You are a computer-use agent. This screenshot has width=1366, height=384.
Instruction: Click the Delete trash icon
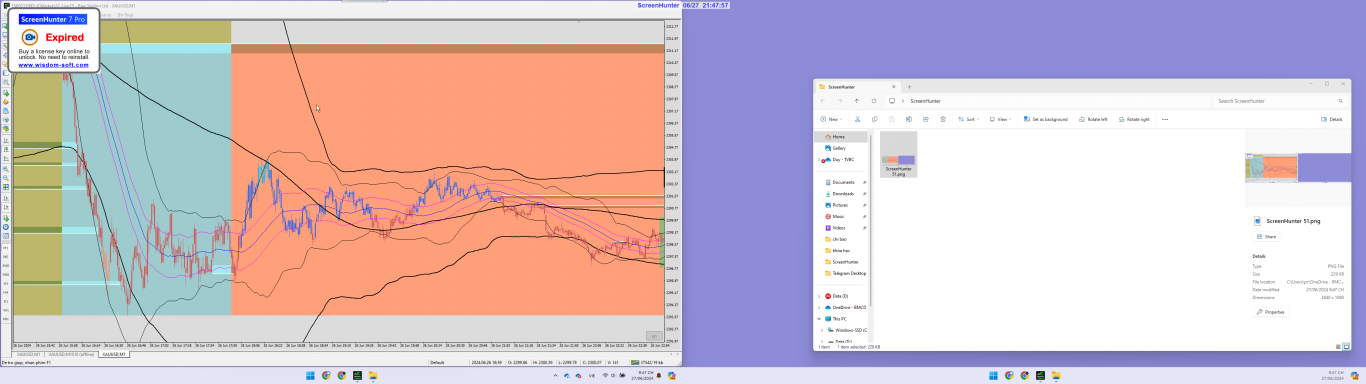click(x=943, y=119)
